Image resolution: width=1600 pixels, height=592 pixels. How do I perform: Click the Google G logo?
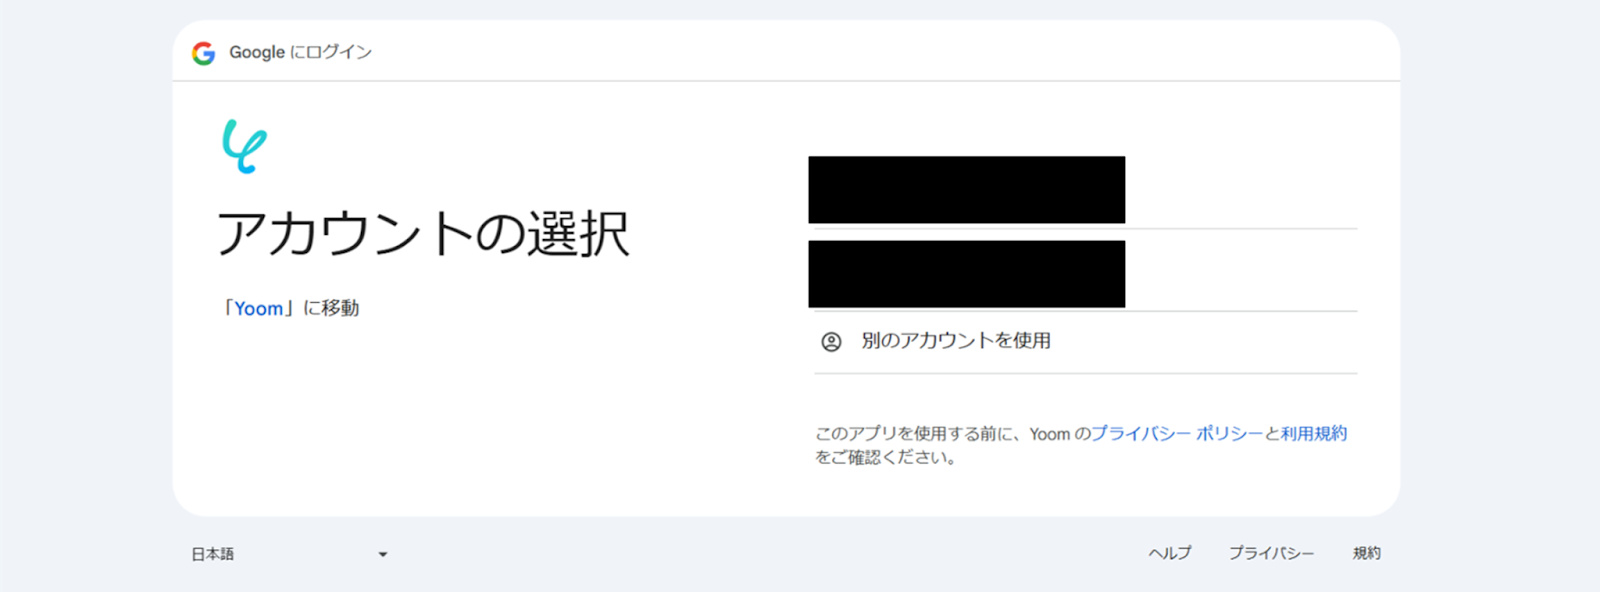[x=204, y=53]
